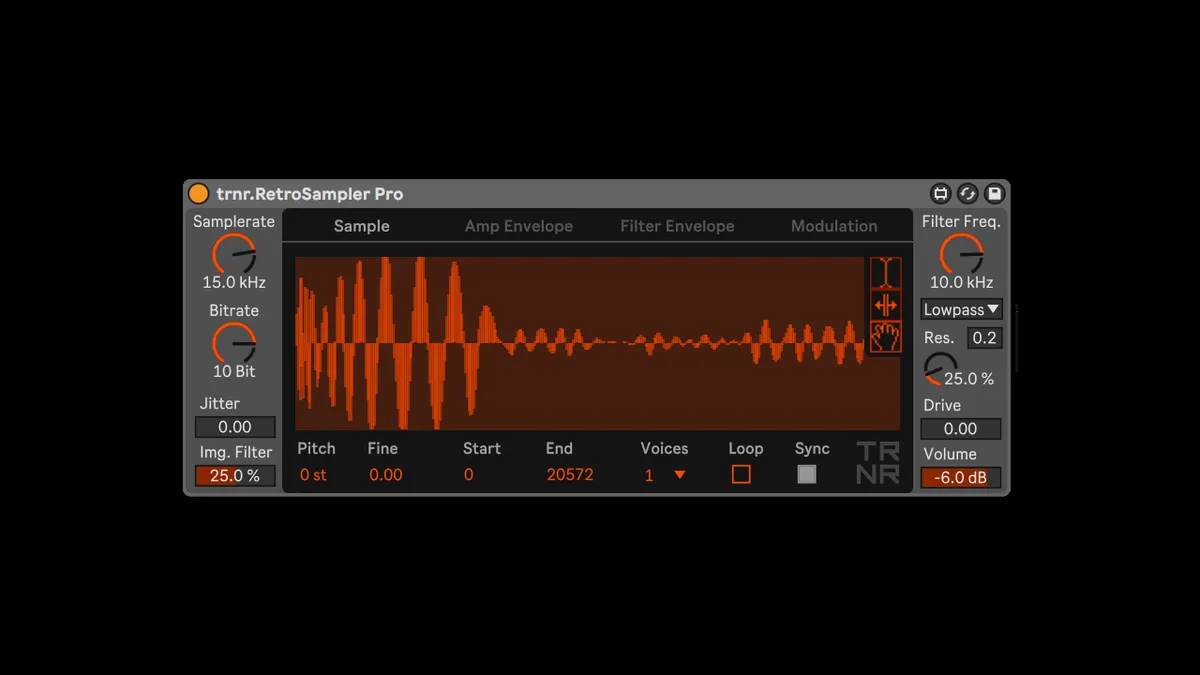Screen dimensions: 1200x675
Task: Click the Pitch value 0 st
Action: 313,475
